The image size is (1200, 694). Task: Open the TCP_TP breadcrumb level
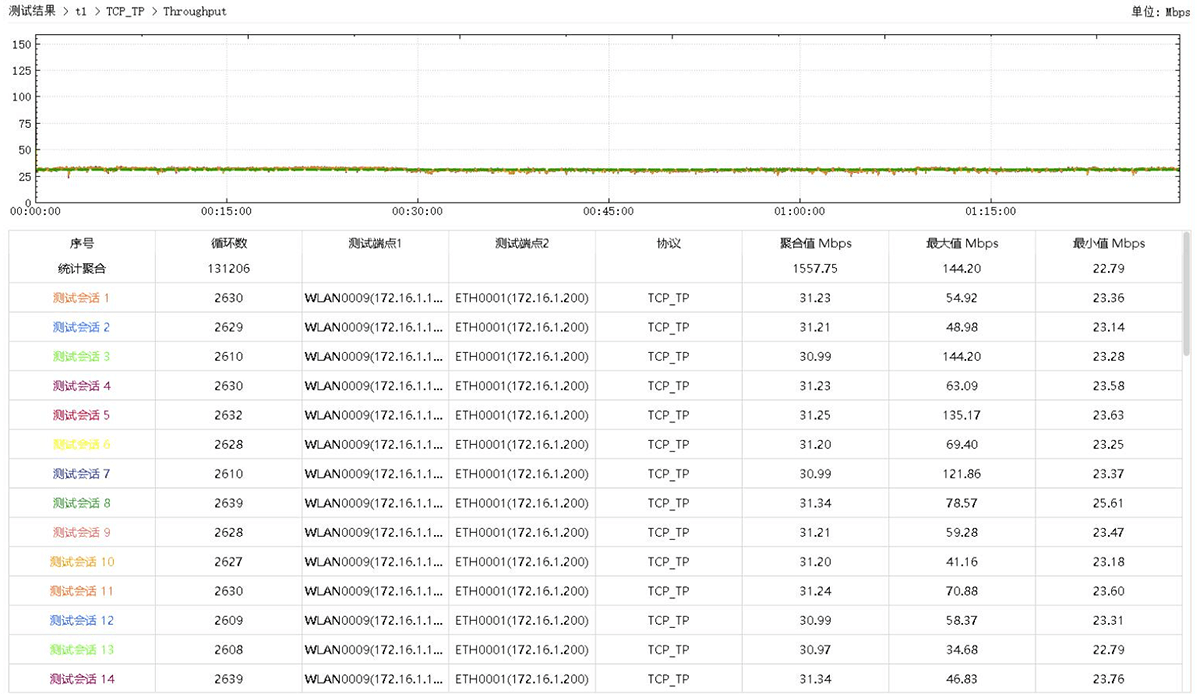[125, 11]
